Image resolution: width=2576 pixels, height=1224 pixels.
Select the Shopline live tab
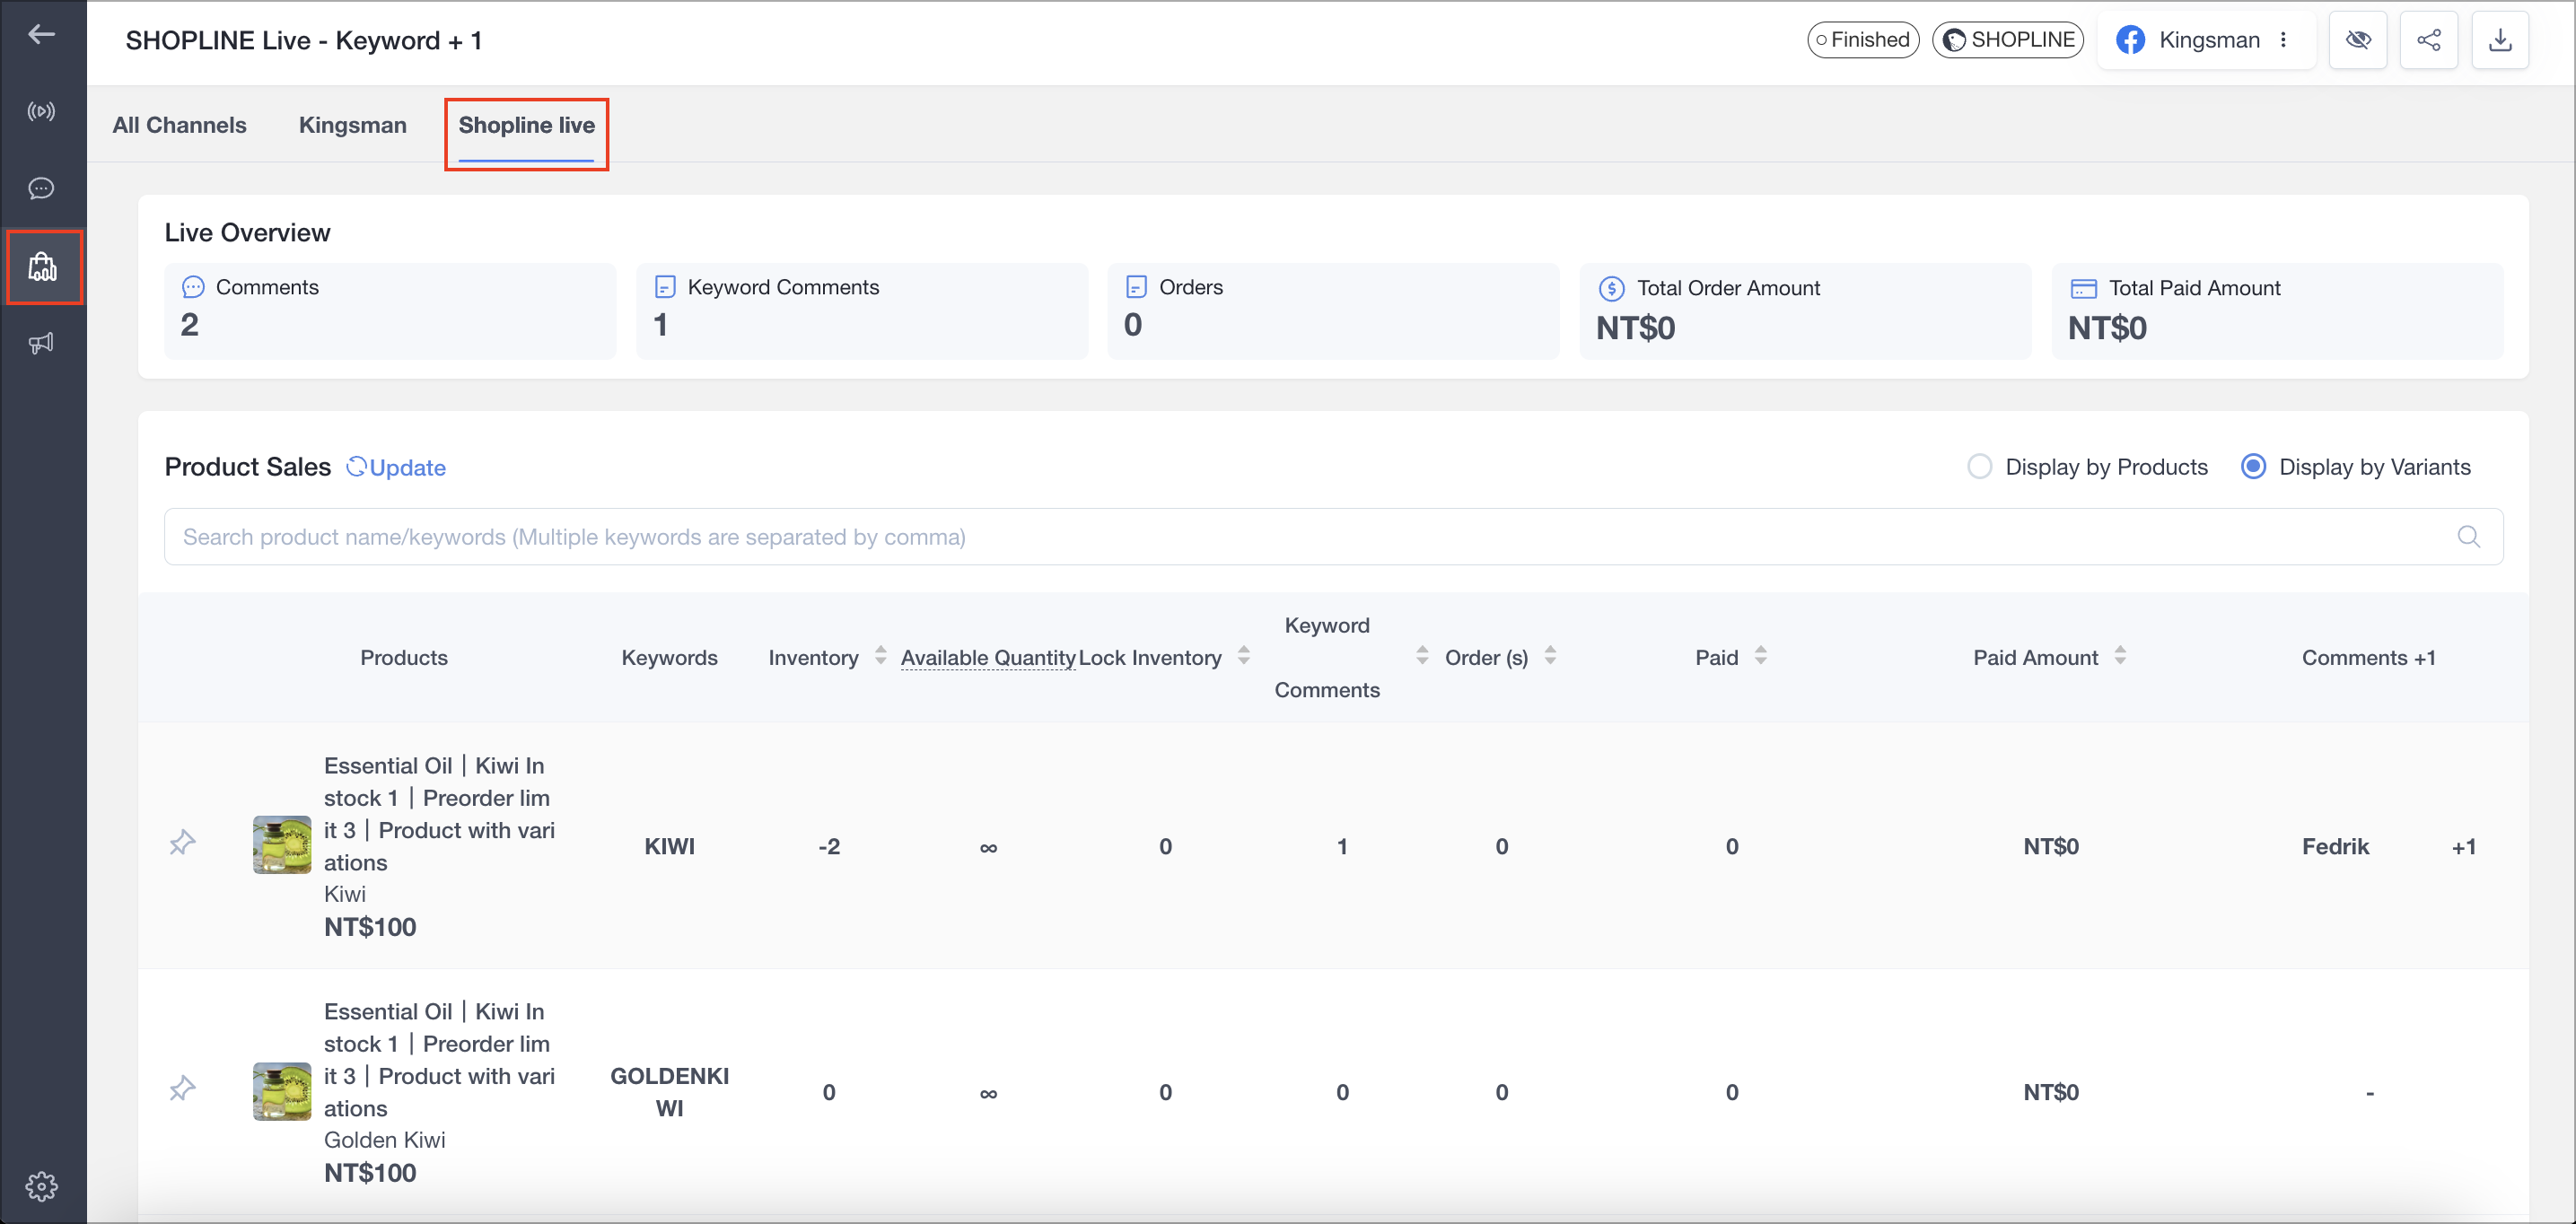(527, 125)
